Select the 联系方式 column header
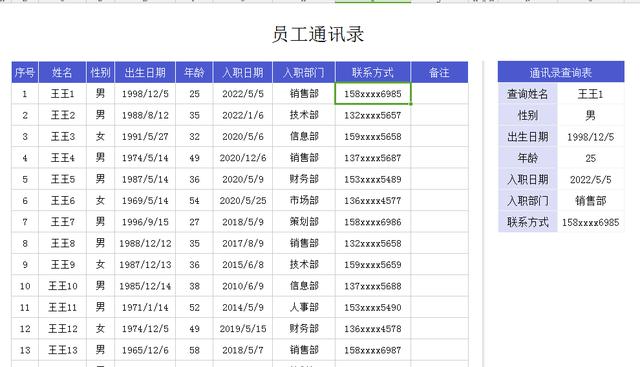The height and width of the screenshot is (367, 640). click(373, 73)
